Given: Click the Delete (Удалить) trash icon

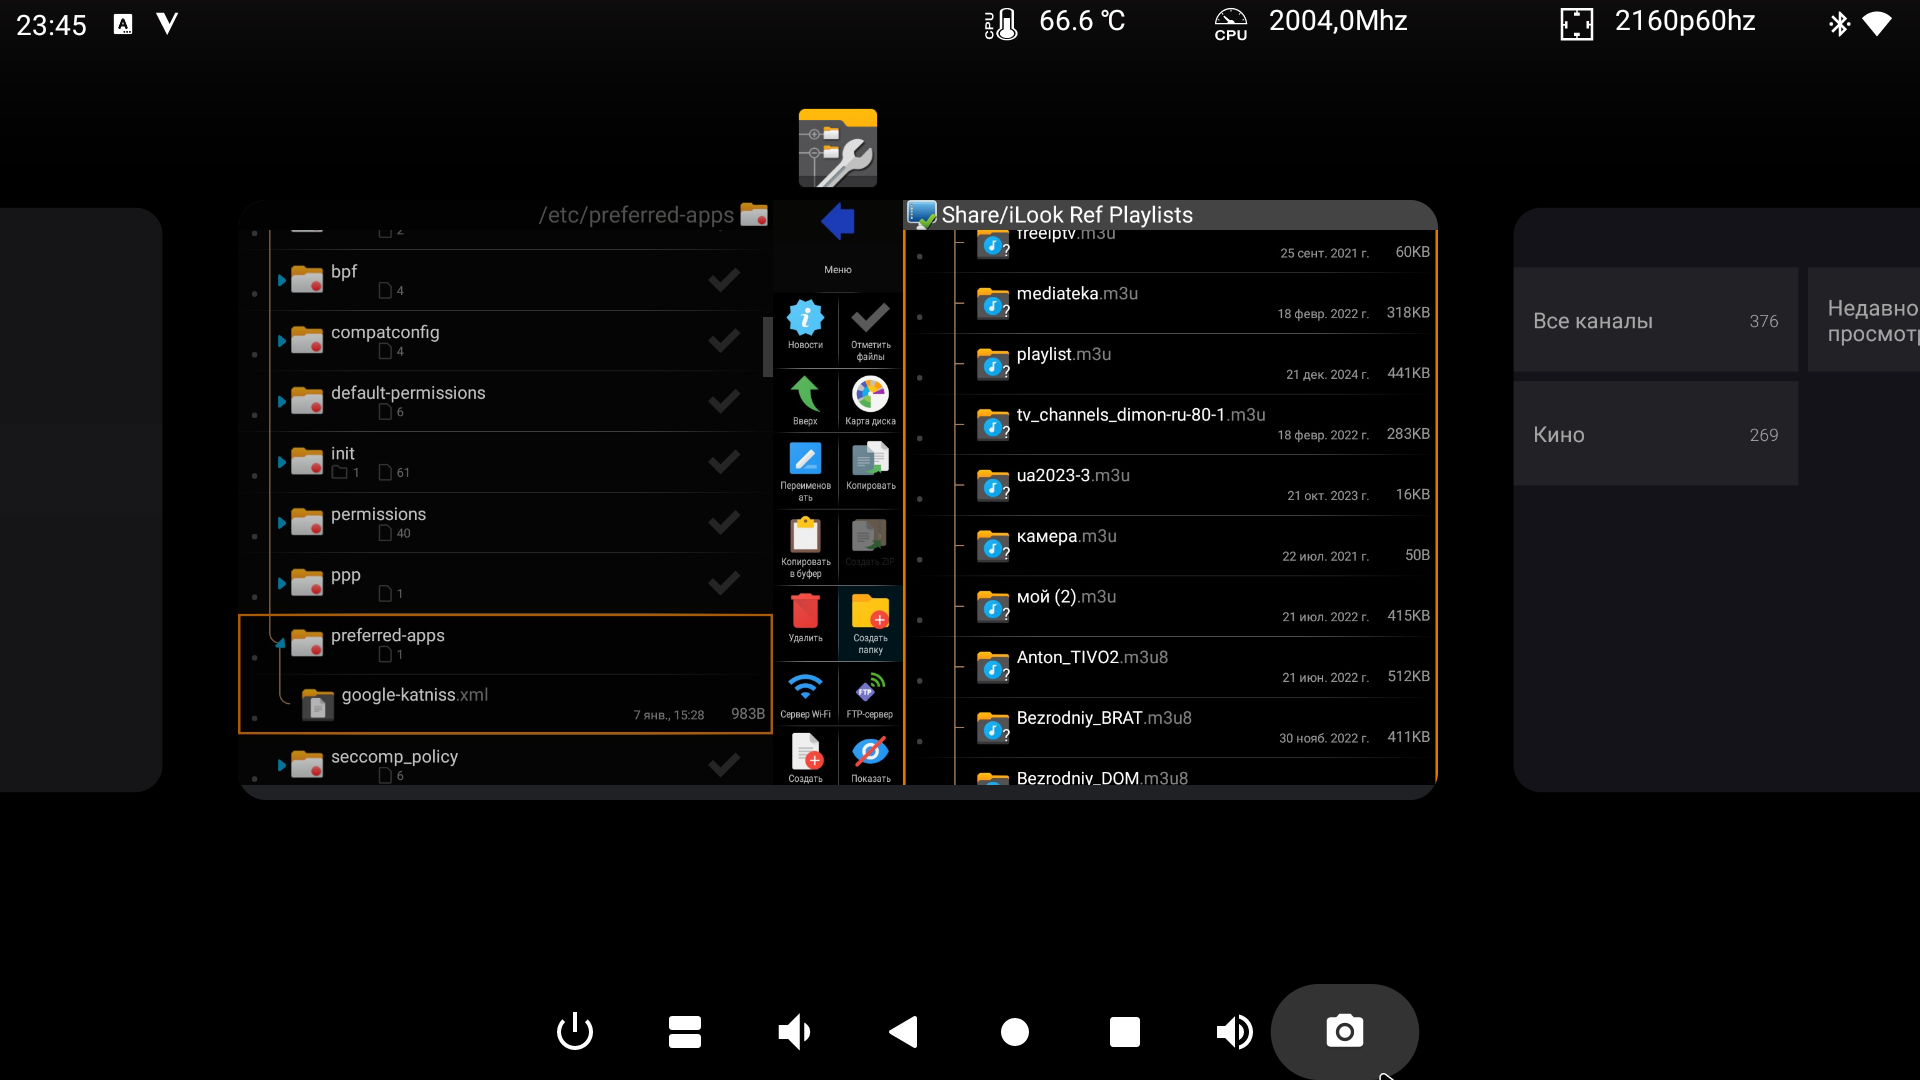Looking at the screenshot, I should 805,613.
